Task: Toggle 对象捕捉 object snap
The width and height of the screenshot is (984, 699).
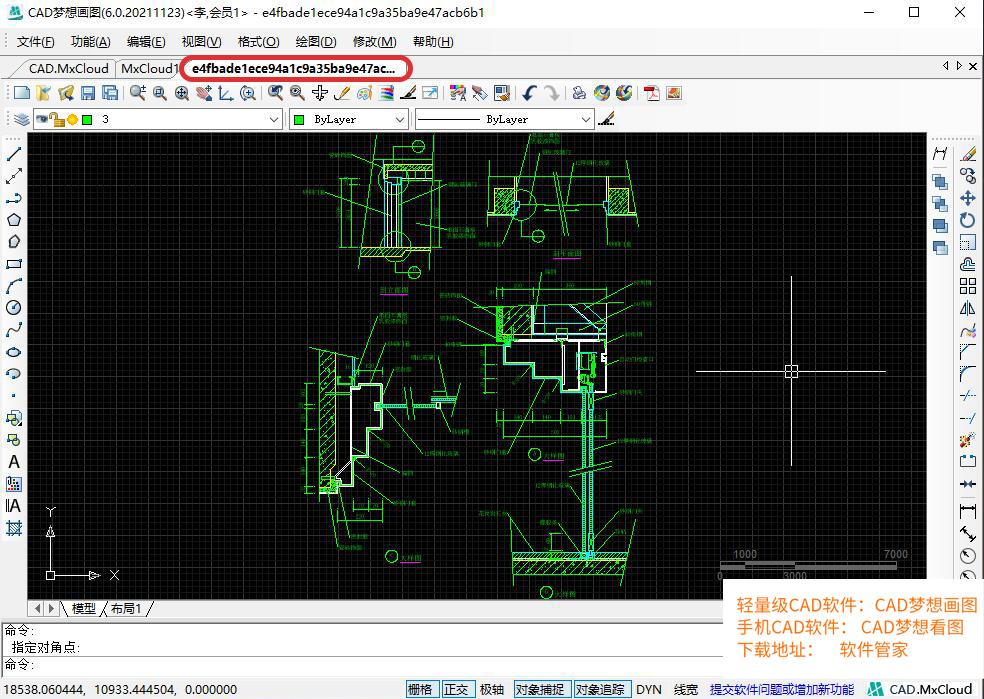Action: (540, 689)
